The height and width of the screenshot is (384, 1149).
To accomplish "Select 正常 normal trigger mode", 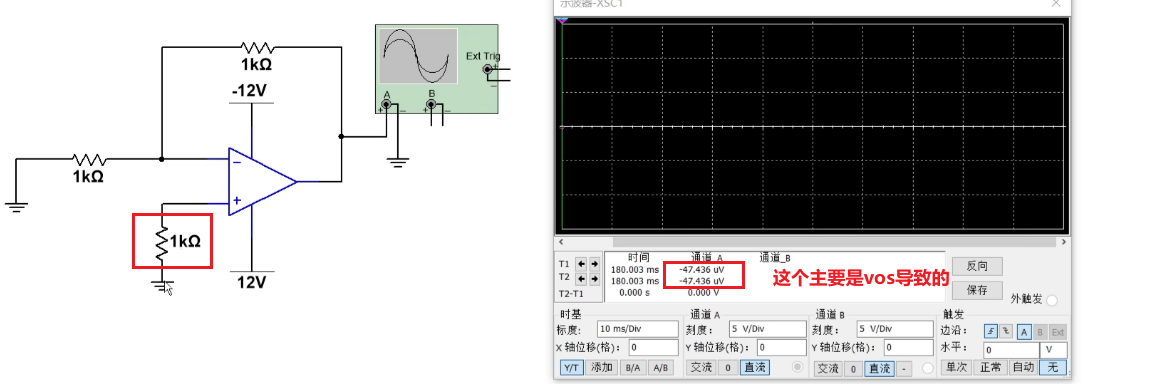I will (991, 367).
